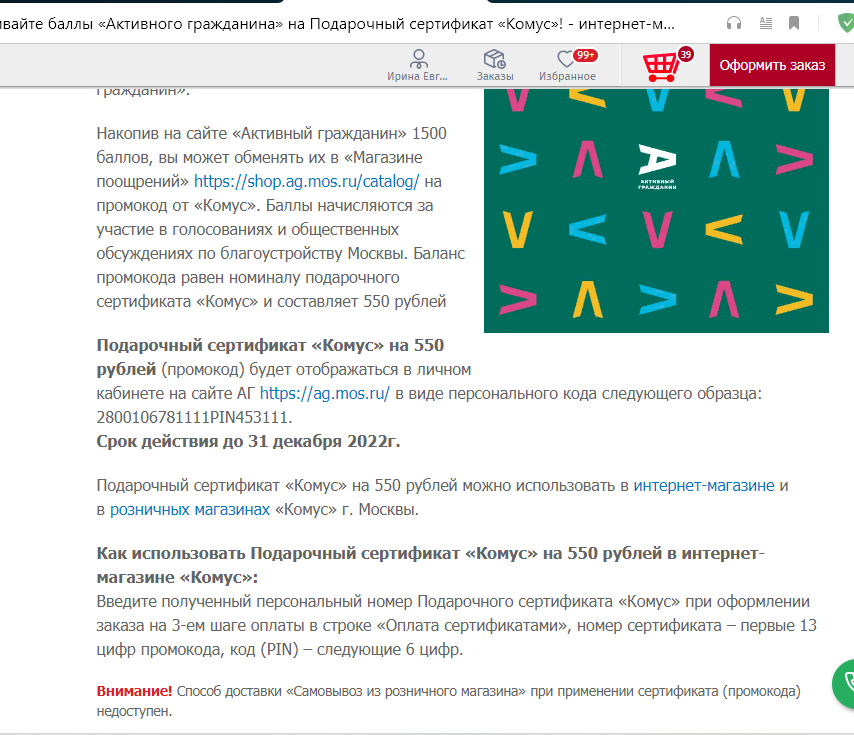Follow the интернет-магазине link
Viewport: 854px width, 735px height.
tap(704, 485)
